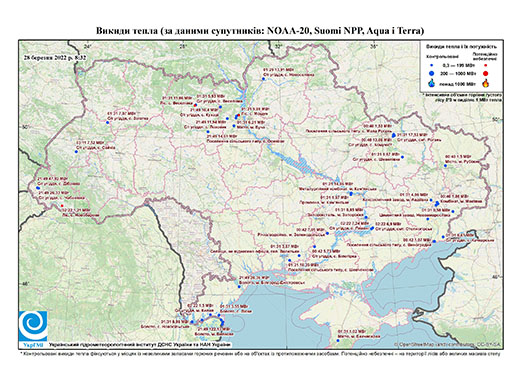520x368 pixels.
Task: Click the 200 — 1000 МВт legend label
Action: pos(458,73)
